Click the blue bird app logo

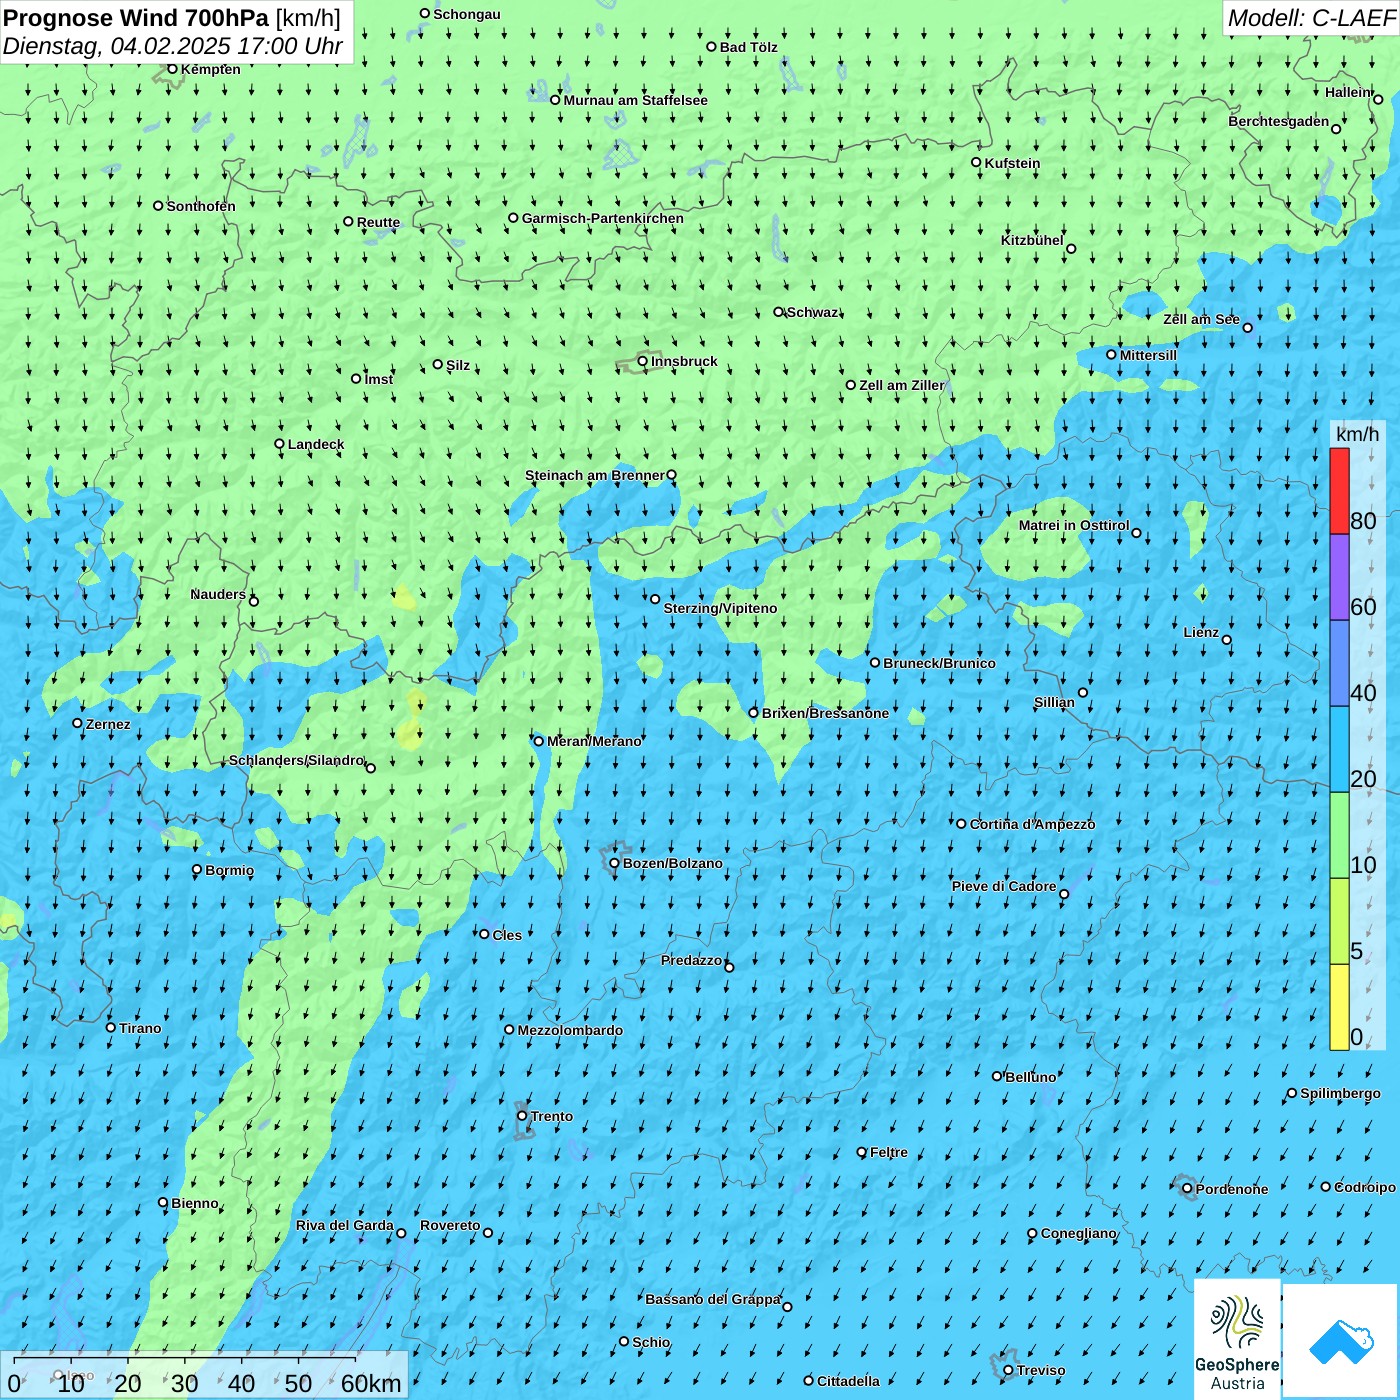(1341, 1341)
